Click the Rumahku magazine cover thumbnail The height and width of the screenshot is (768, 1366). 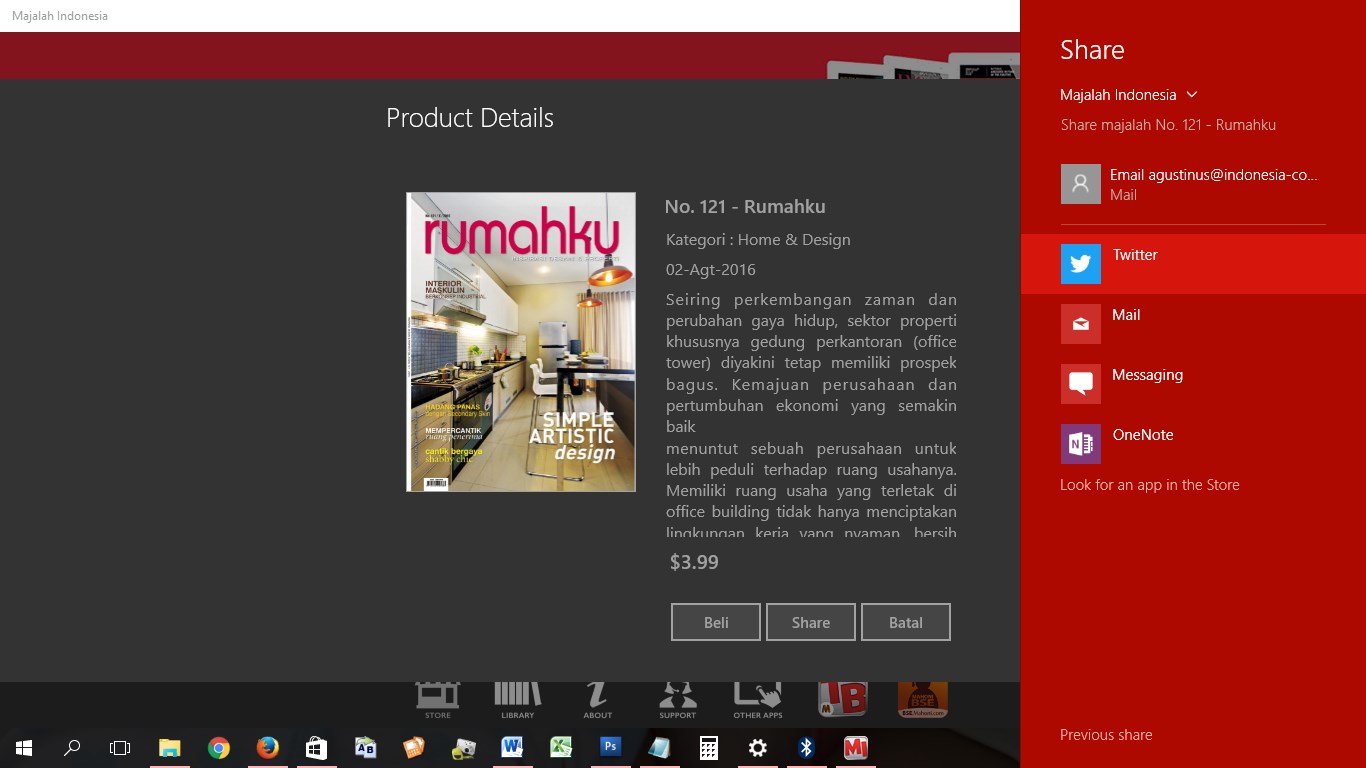[521, 342]
